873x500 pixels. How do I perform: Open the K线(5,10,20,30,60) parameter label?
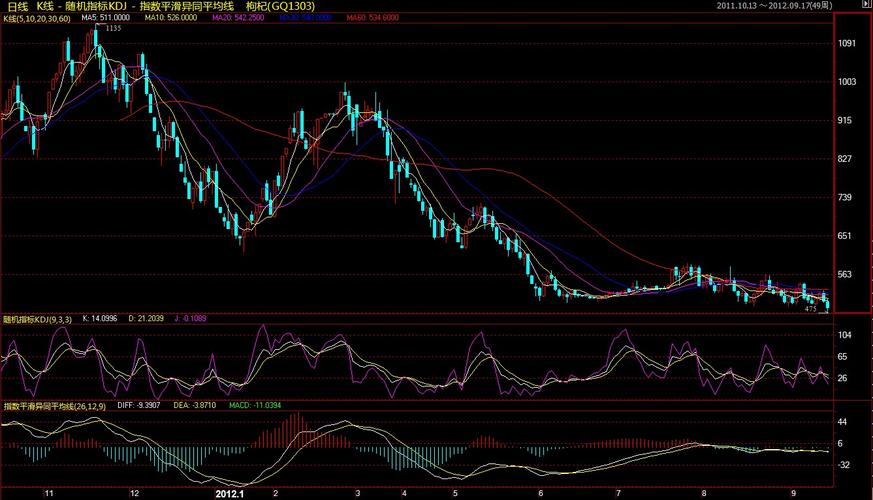click(x=38, y=19)
